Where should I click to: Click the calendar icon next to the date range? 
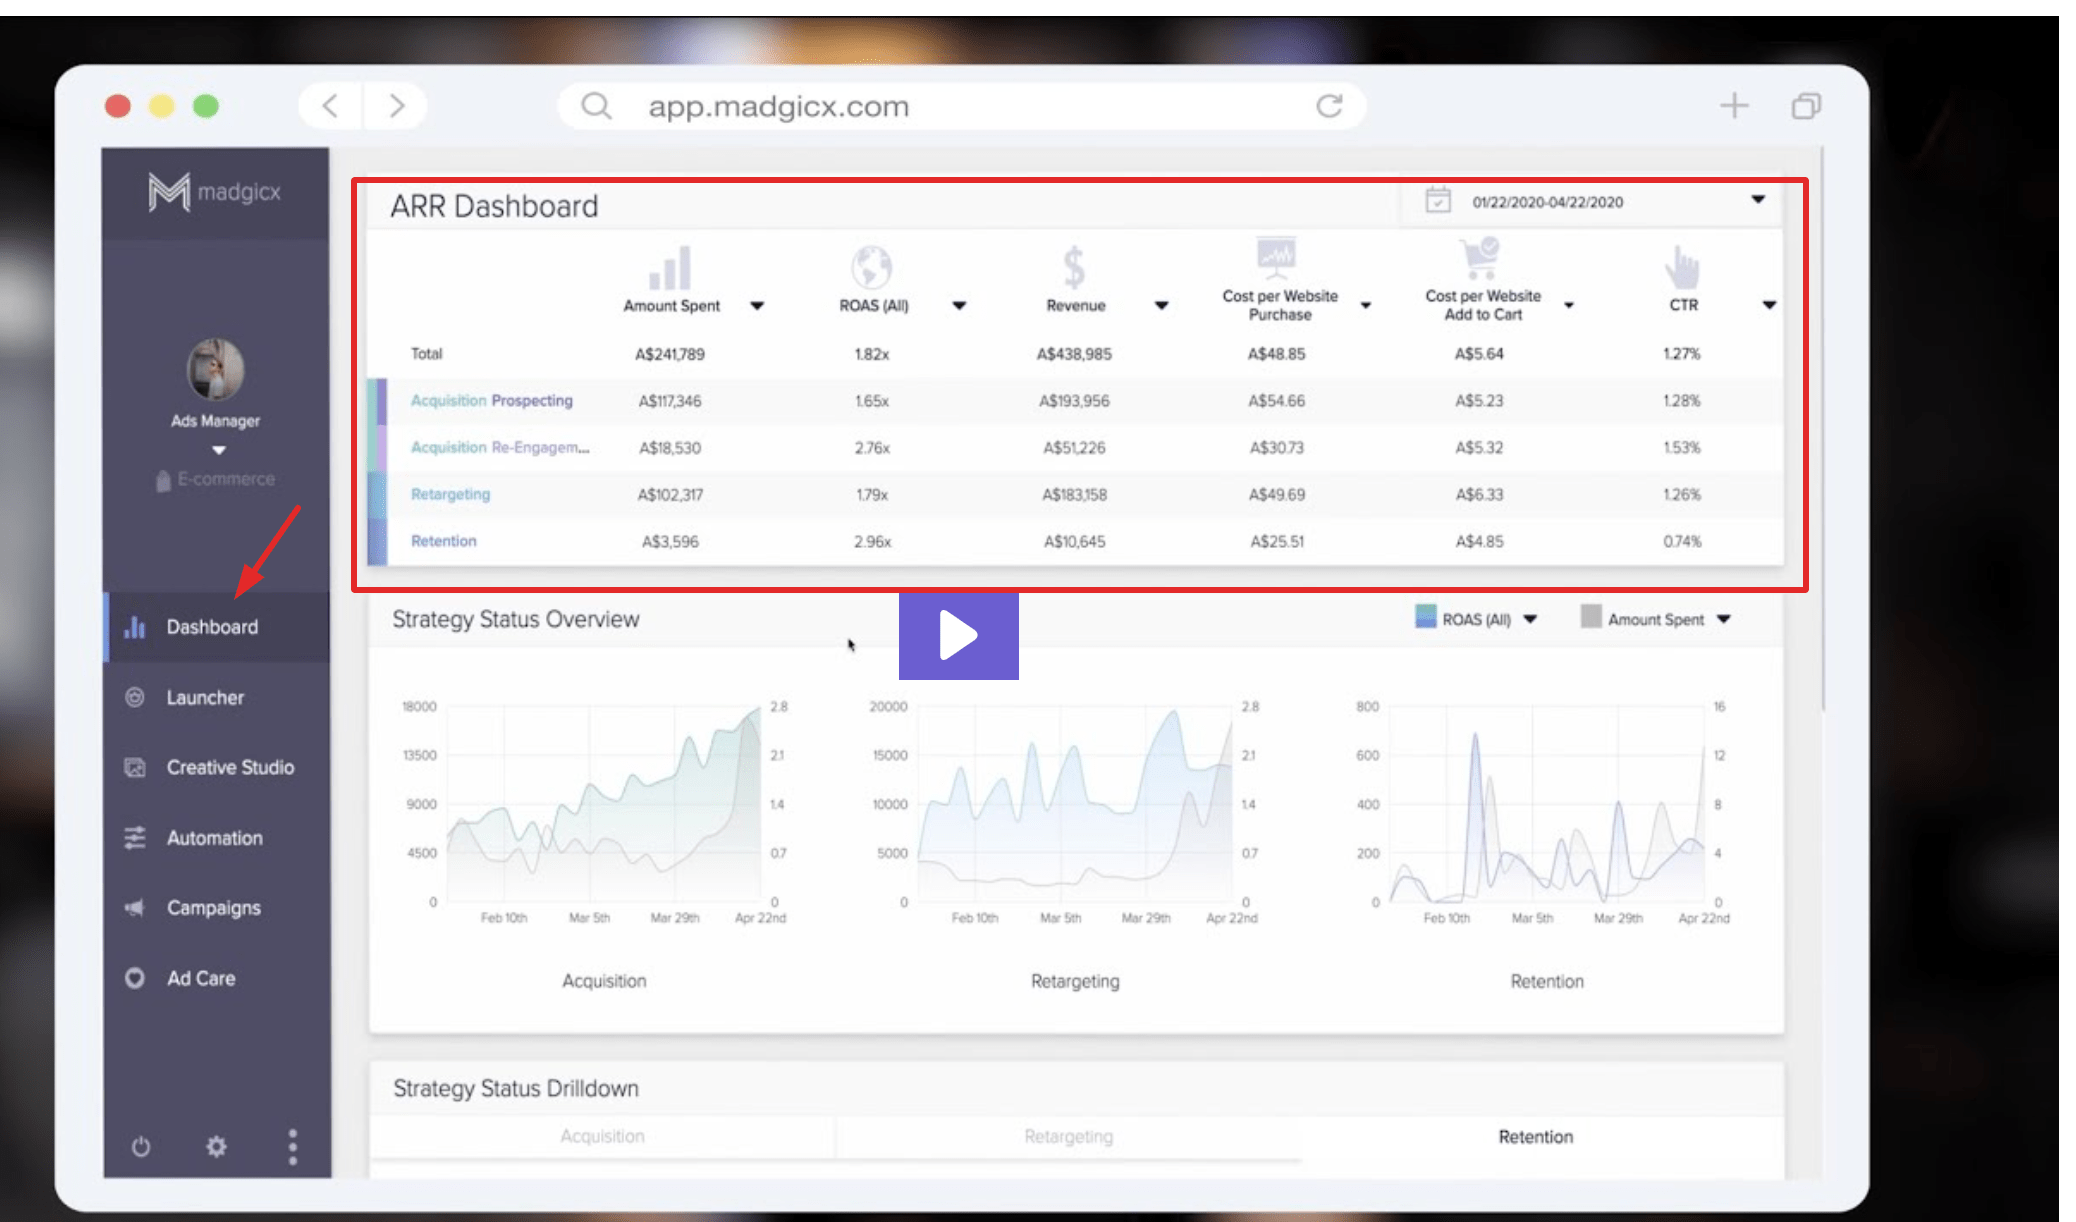[x=1440, y=201]
